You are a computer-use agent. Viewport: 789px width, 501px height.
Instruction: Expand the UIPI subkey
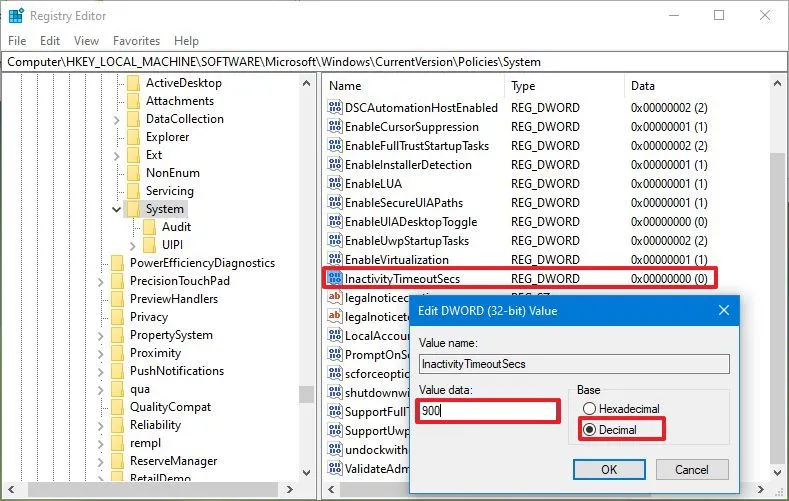[133, 245]
